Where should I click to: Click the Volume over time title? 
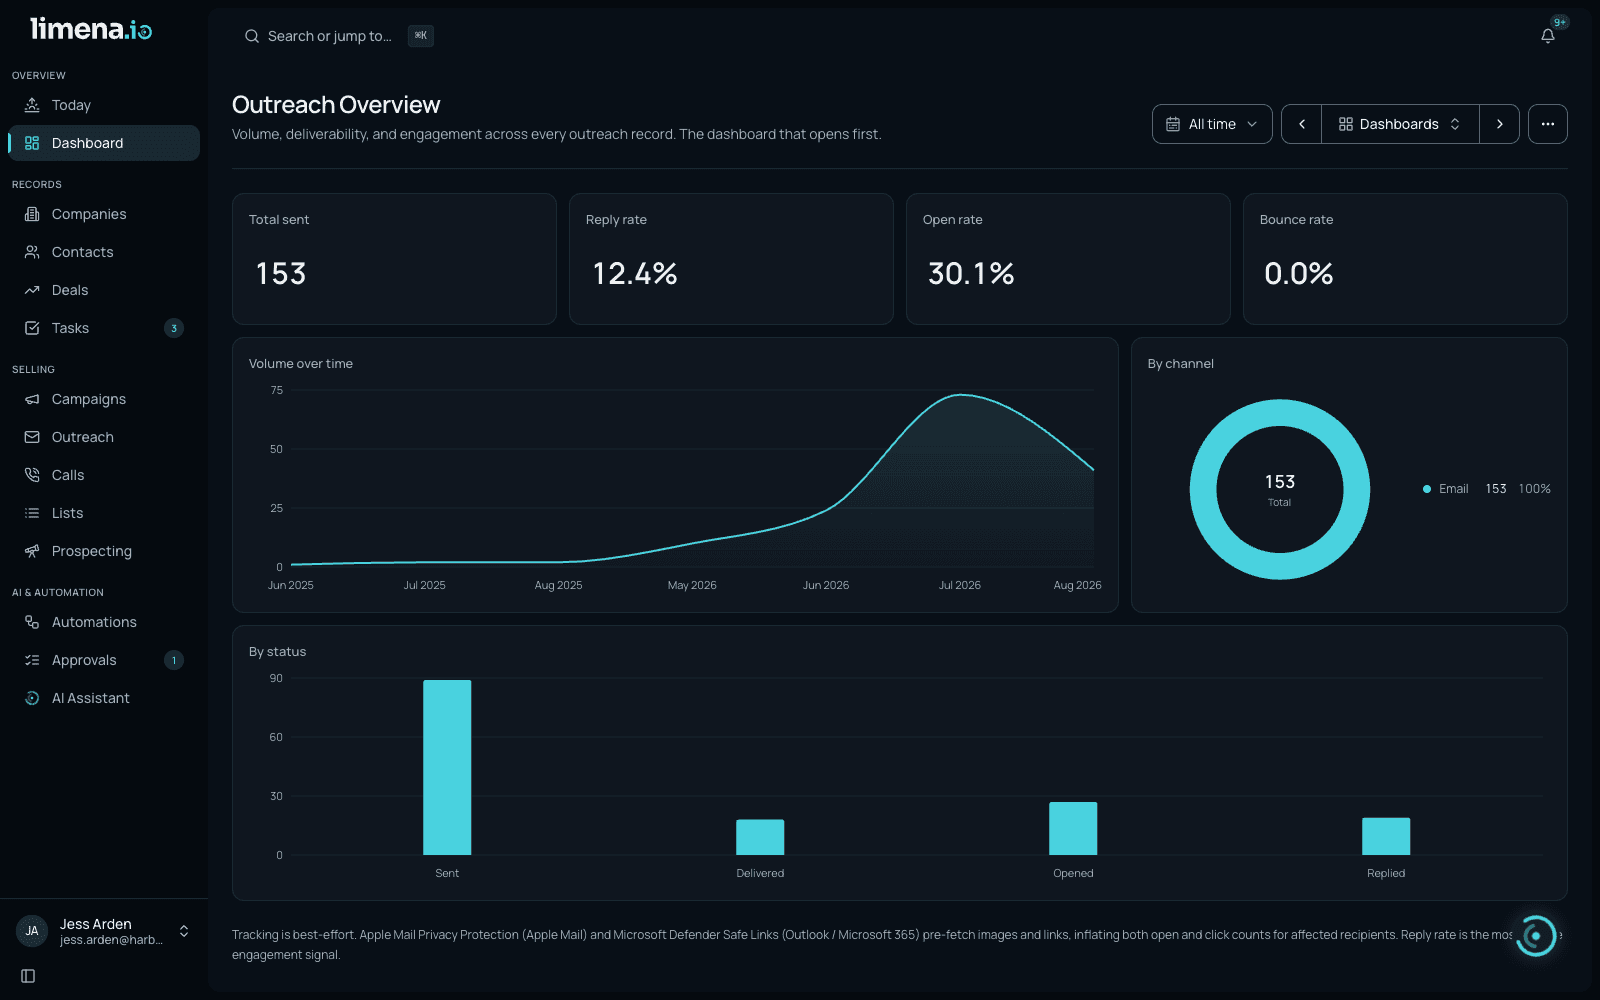pos(301,364)
